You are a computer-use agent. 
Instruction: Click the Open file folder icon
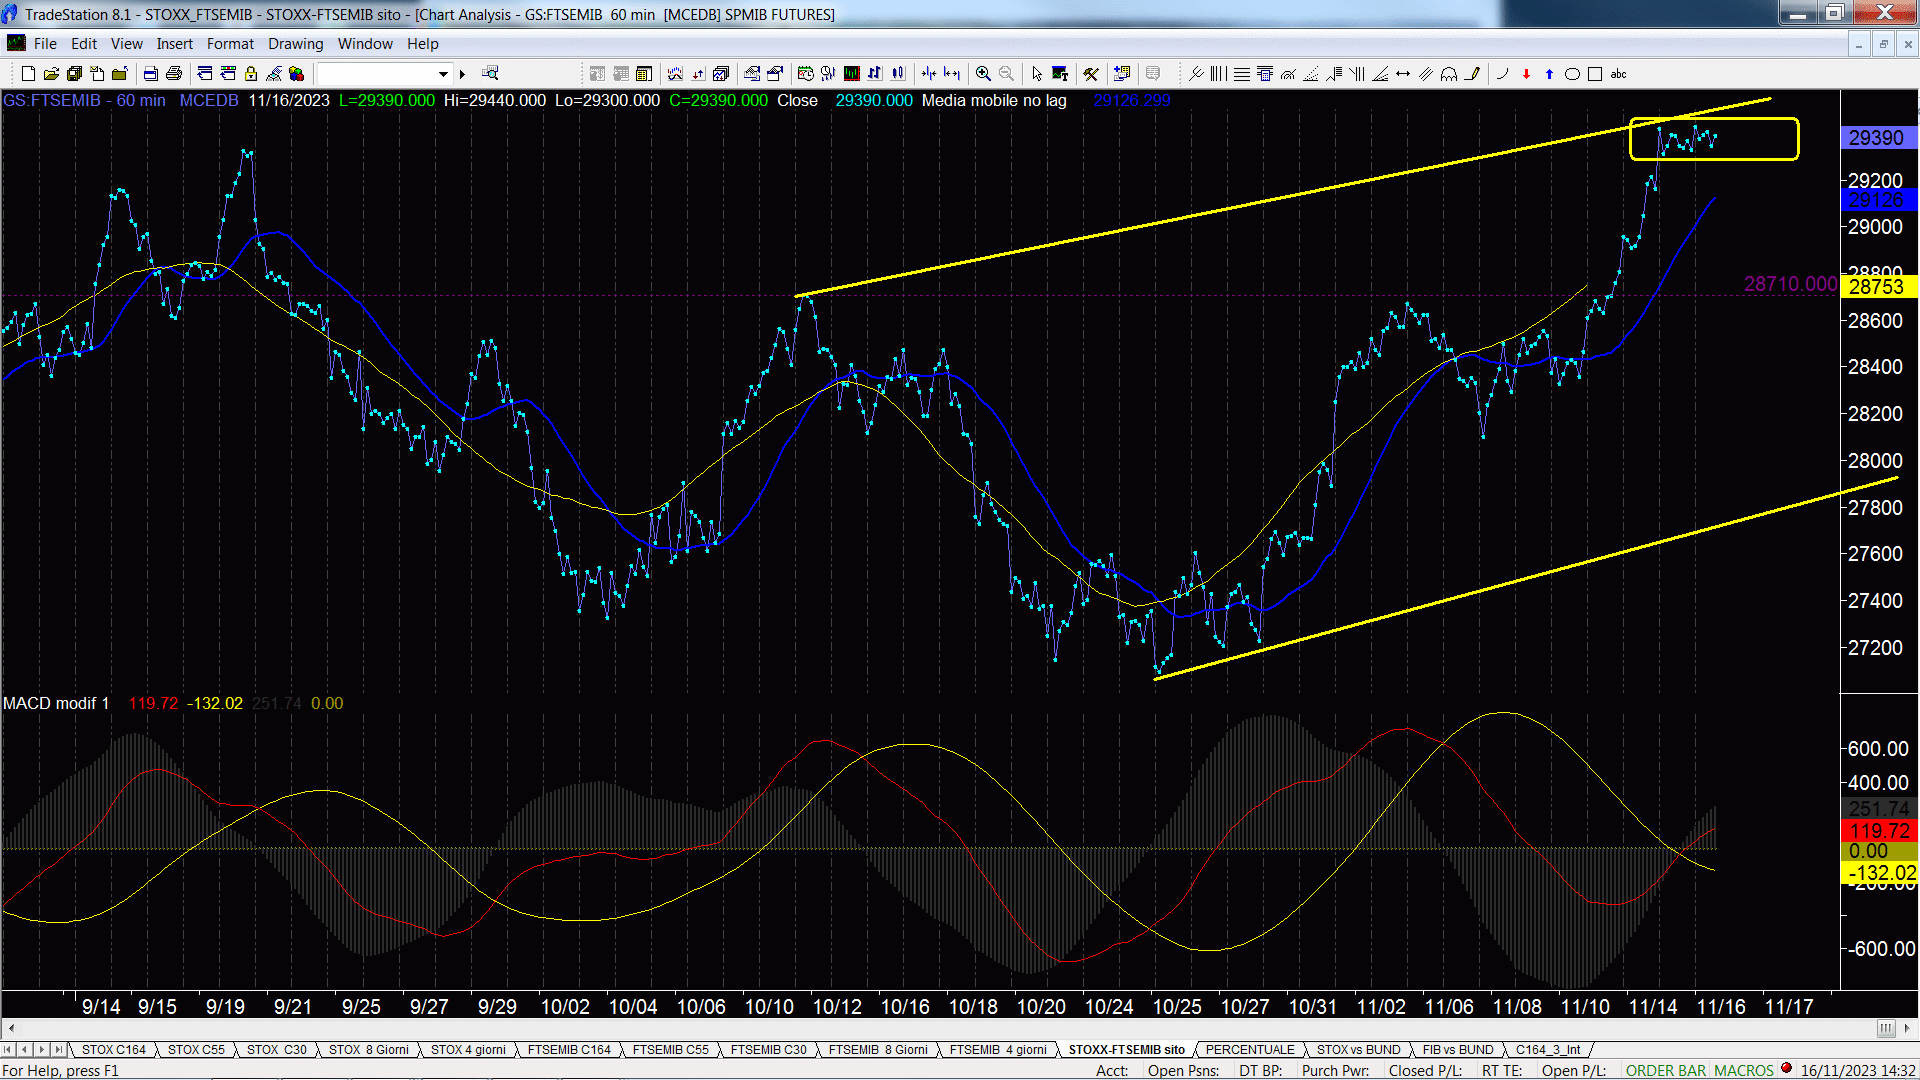(51, 74)
